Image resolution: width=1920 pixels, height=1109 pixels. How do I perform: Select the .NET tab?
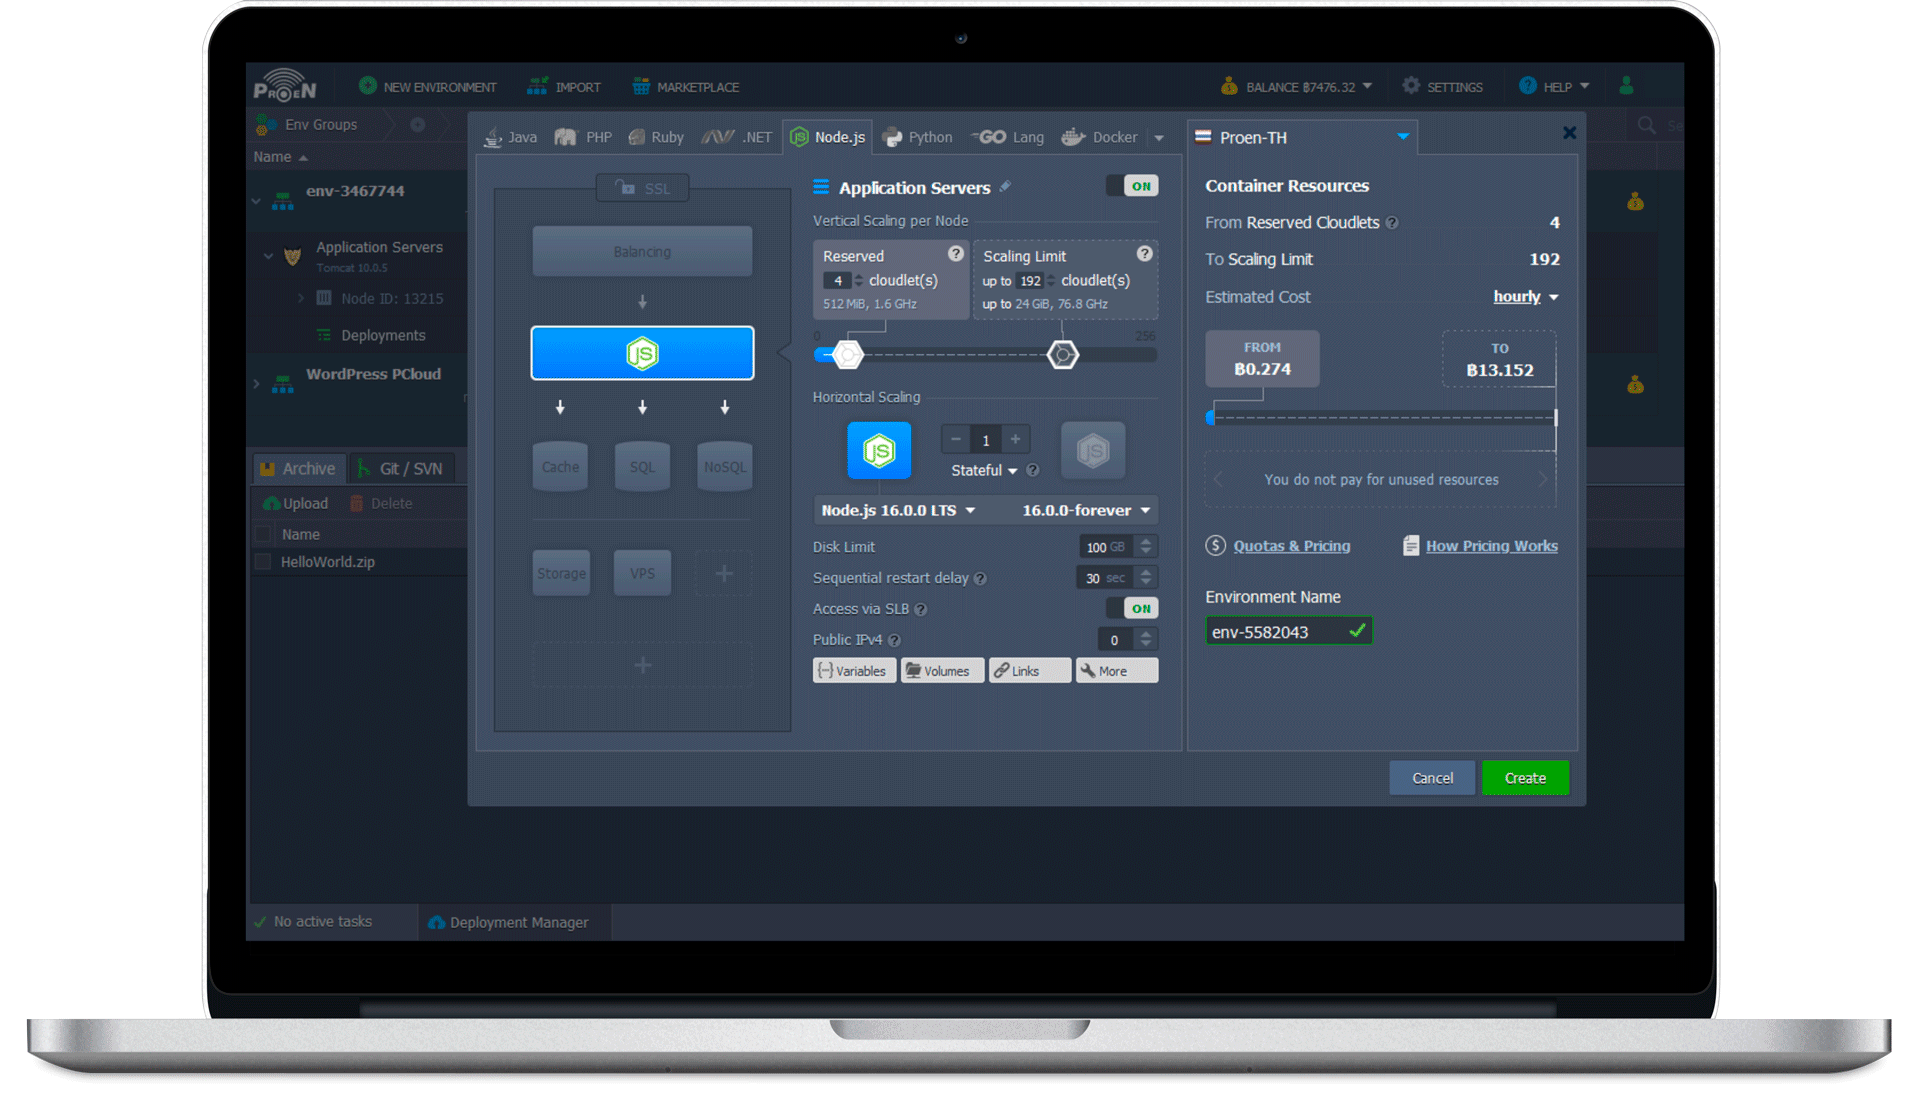737,137
